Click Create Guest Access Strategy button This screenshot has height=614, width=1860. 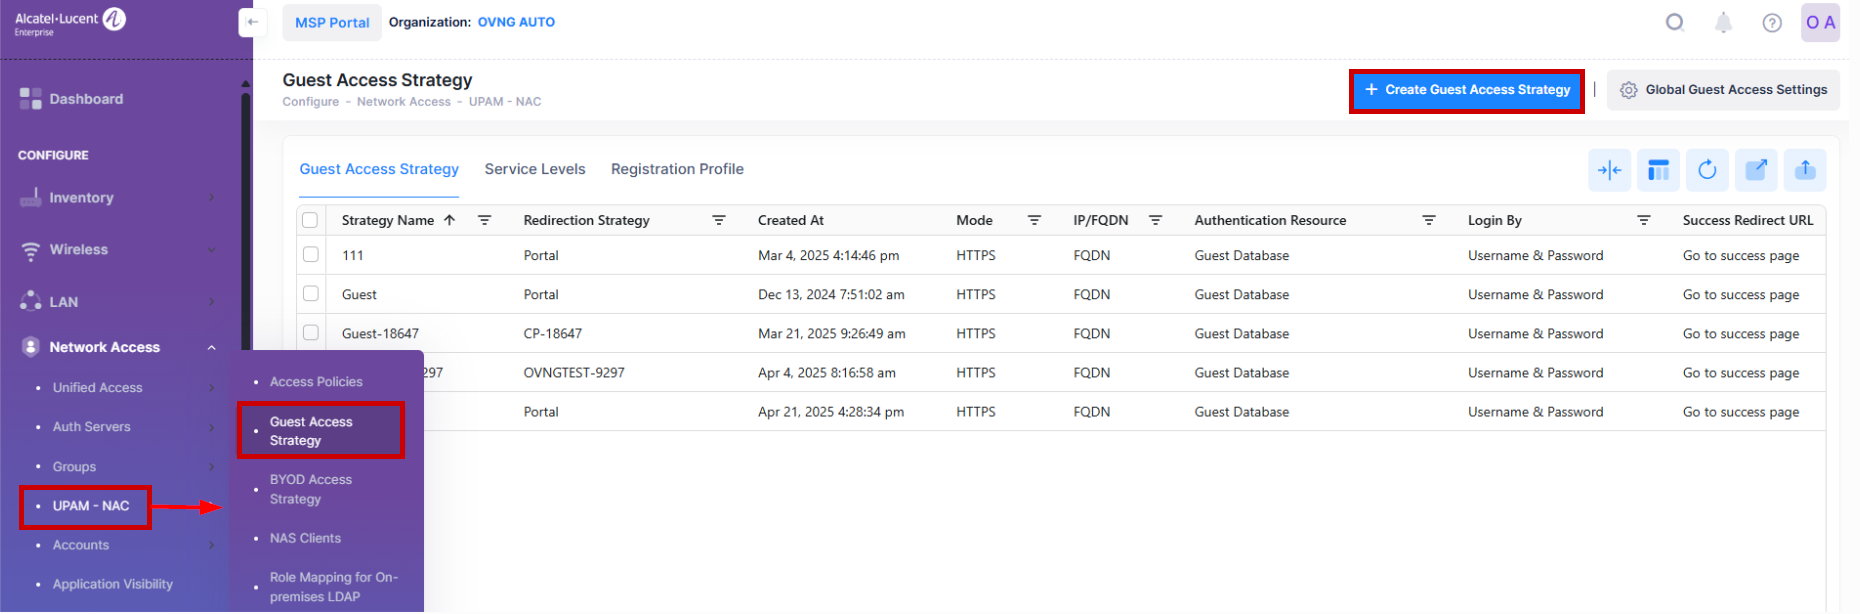tap(1466, 90)
